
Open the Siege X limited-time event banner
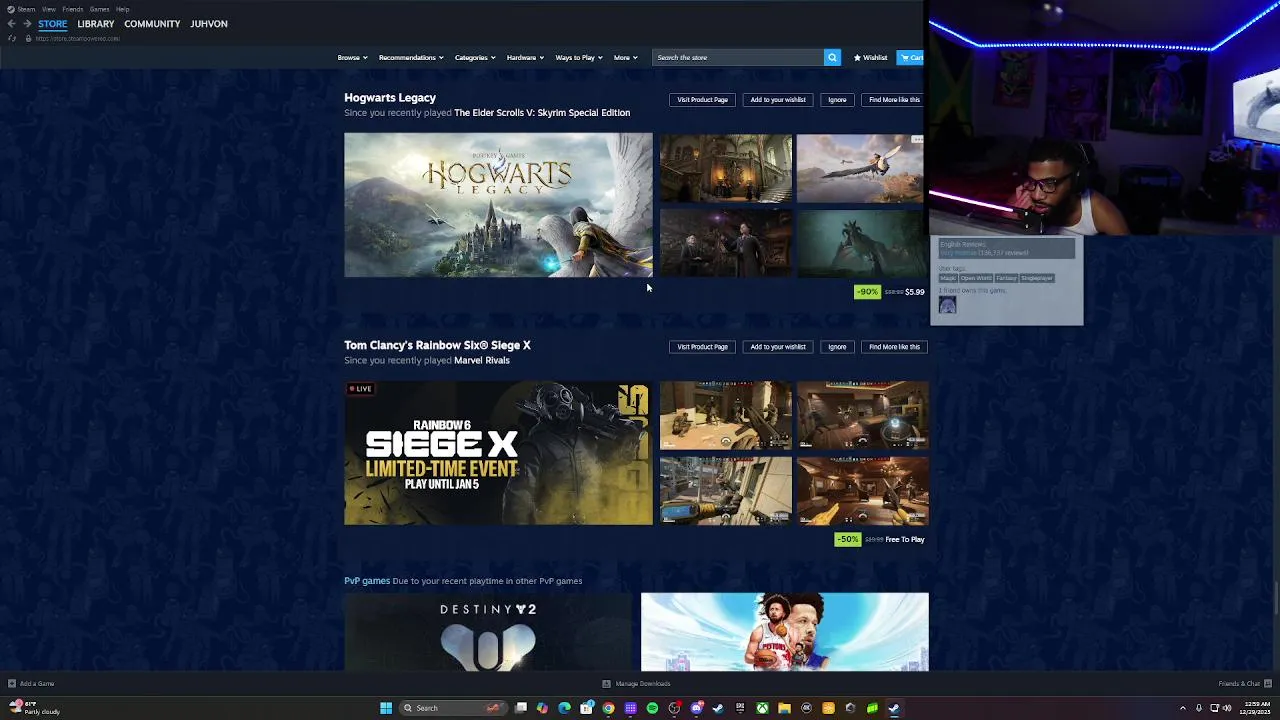[498, 453]
